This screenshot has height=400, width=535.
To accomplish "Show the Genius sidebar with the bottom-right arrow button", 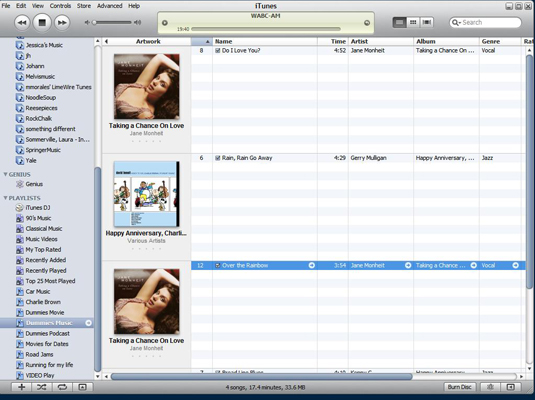I will pos(511,387).
